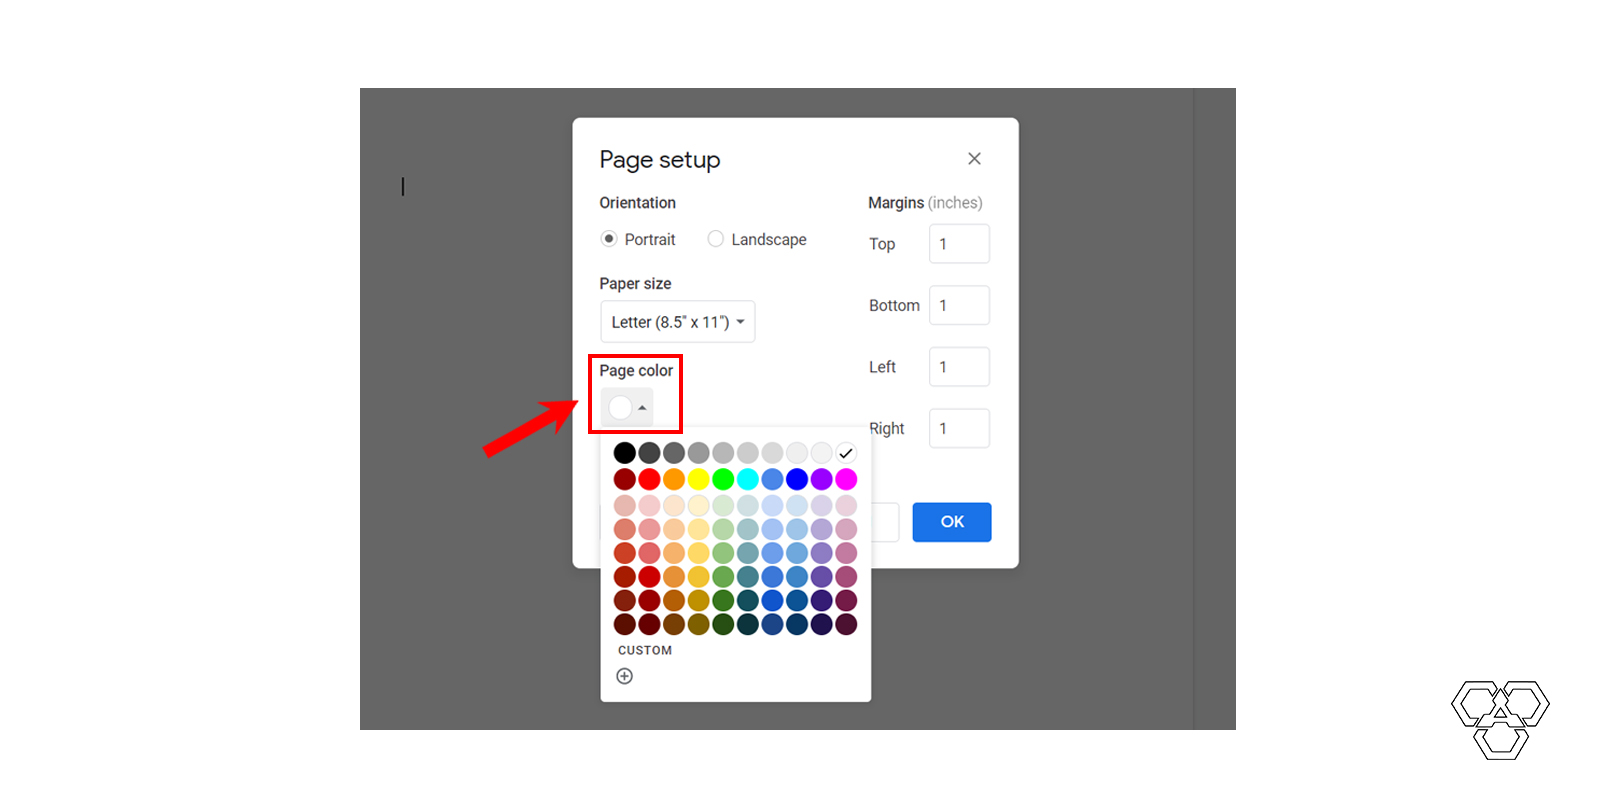Open the Letter paper size dropdown

[x=678, y=322]
